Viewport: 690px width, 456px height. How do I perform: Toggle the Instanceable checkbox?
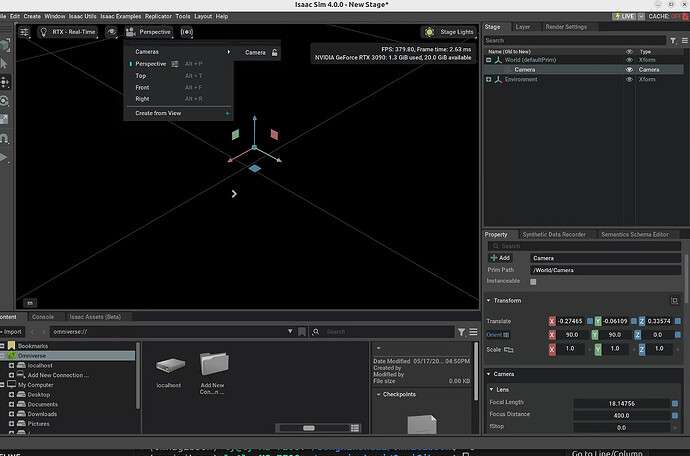point(533,282)
